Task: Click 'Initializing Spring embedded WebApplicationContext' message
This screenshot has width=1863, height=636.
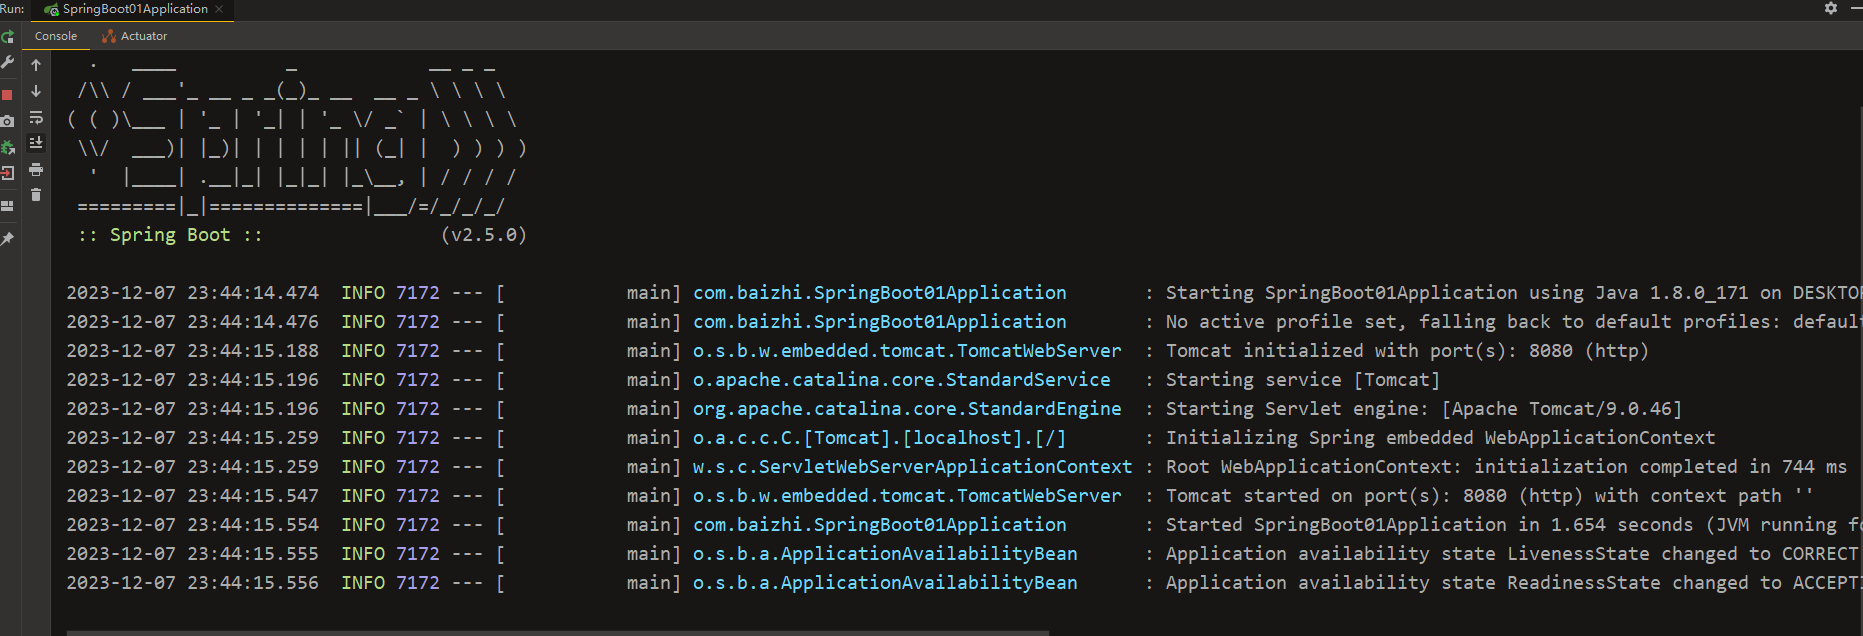Action: click(1440, 438)
